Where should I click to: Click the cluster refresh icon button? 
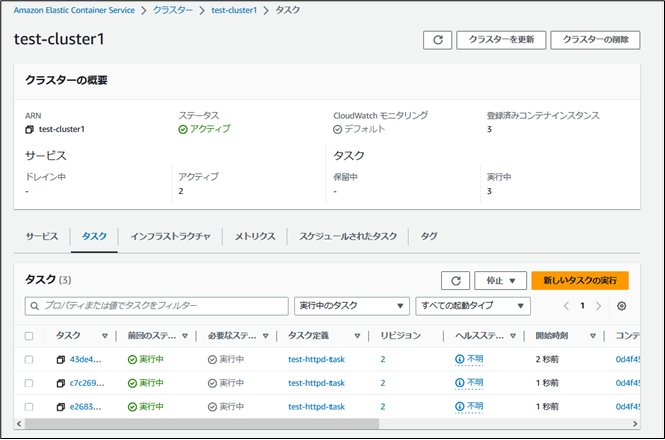[x=437, y=40]
